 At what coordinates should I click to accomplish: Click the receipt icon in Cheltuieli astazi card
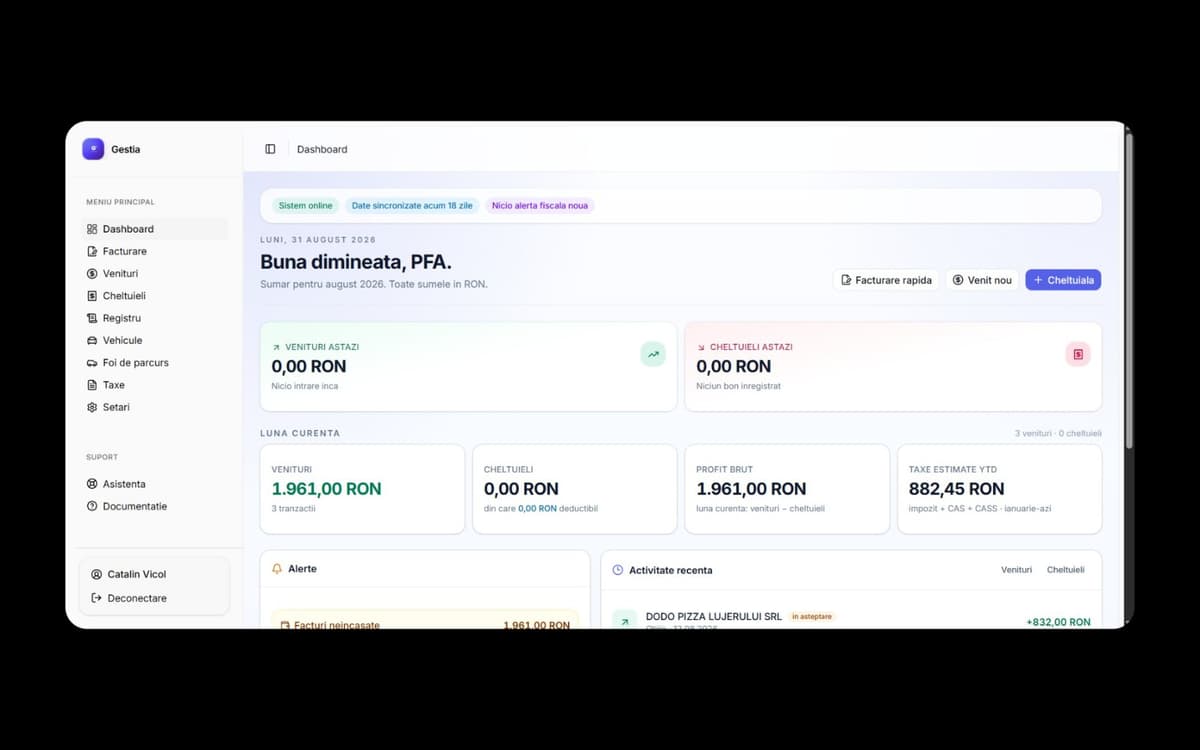click(x=1078, y=354)
